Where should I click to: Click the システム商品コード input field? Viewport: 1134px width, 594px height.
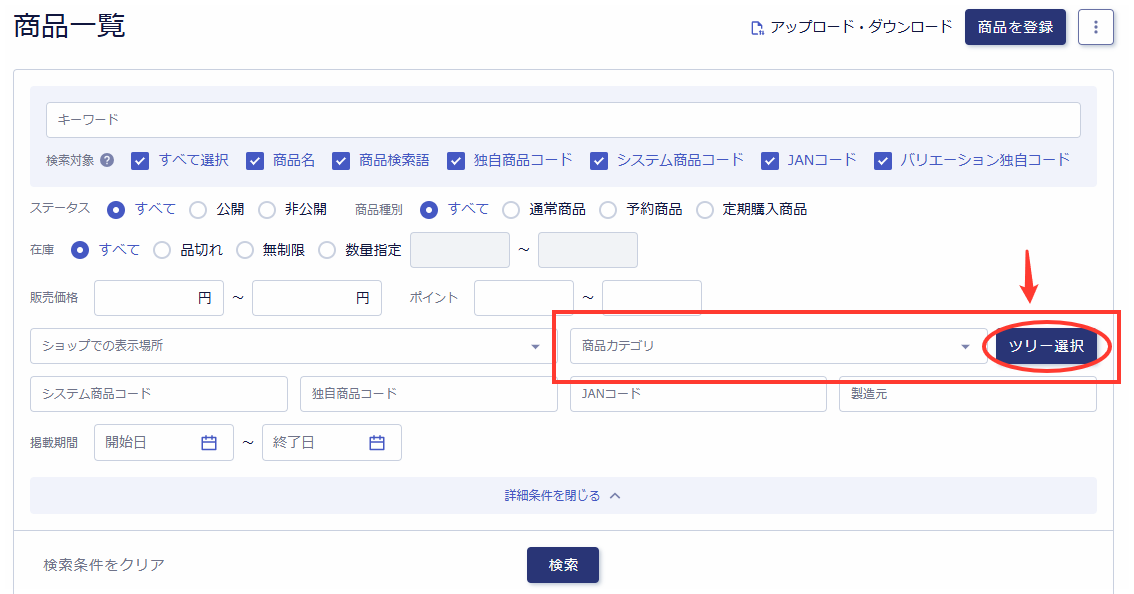click(x=159, y=394)
